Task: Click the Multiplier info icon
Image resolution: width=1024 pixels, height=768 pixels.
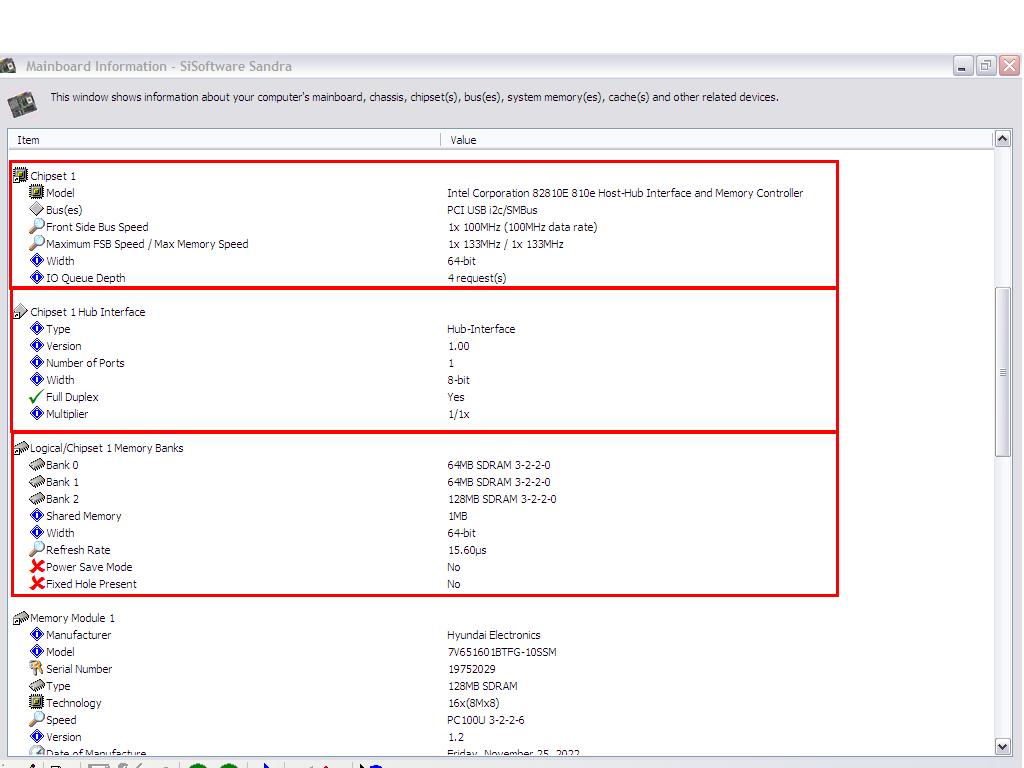Action: [37, 413]
